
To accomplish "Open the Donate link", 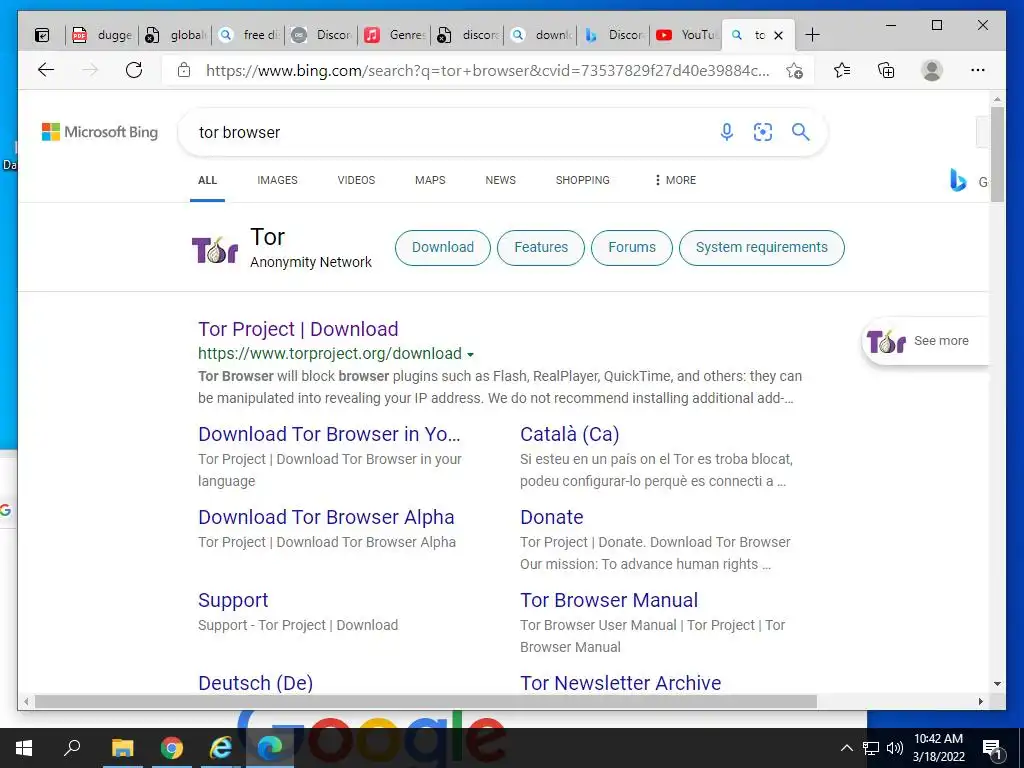I will click(x=552, y=517).
